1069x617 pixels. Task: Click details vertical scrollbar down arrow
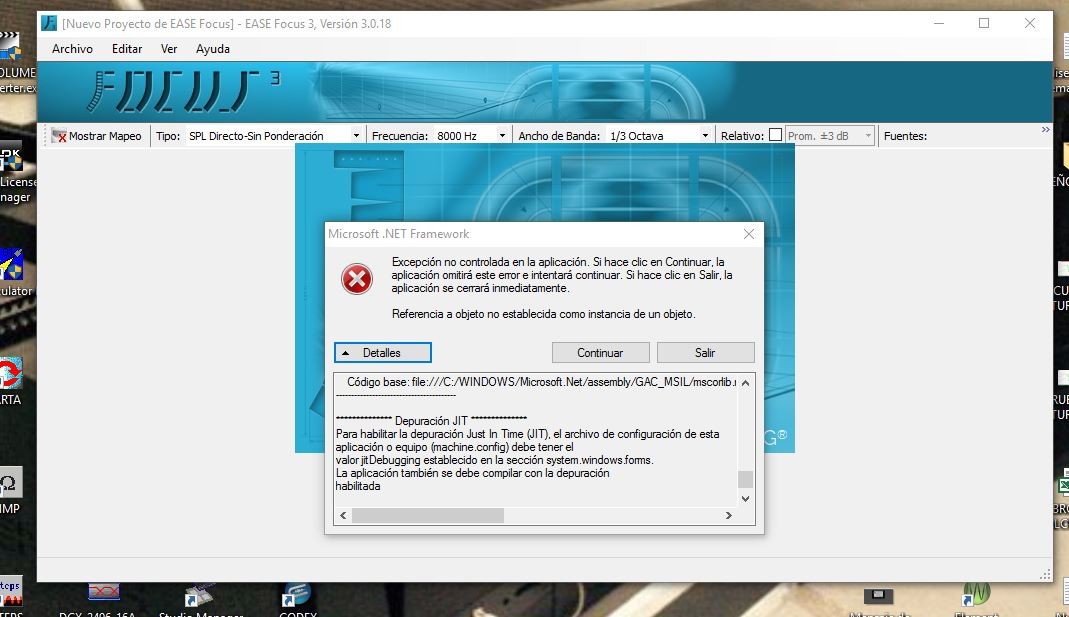coord(745,499)
